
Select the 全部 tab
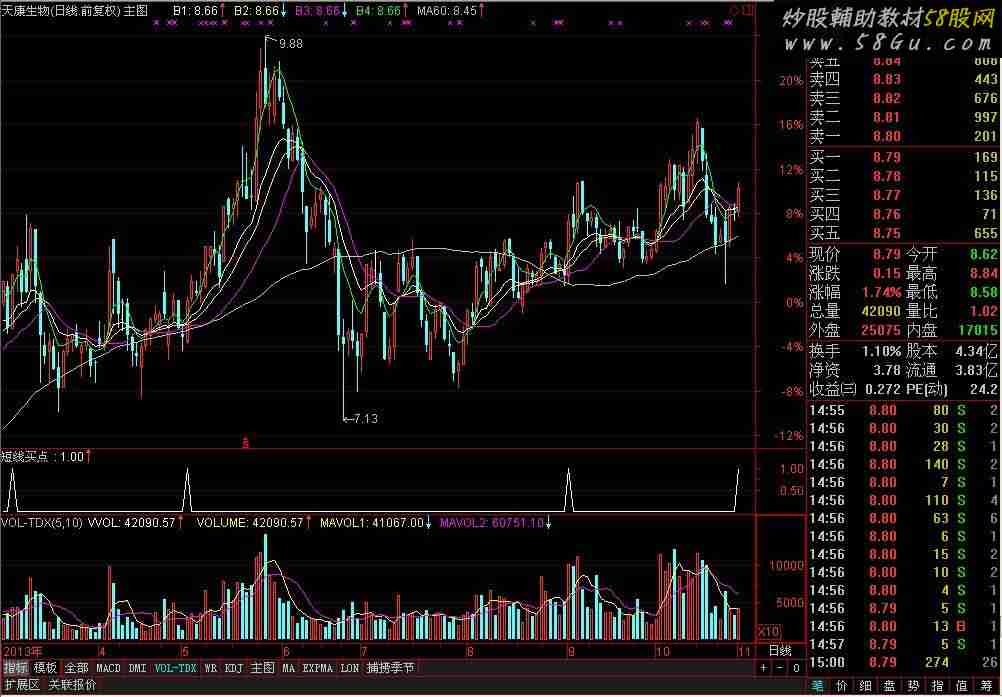(76, 668)
